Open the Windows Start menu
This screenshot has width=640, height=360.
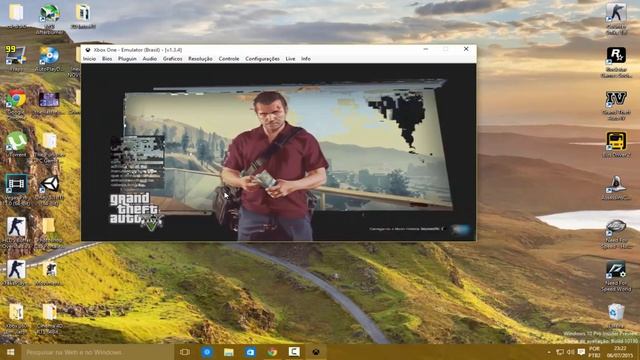pyautogui.click(x=11, y=352)
